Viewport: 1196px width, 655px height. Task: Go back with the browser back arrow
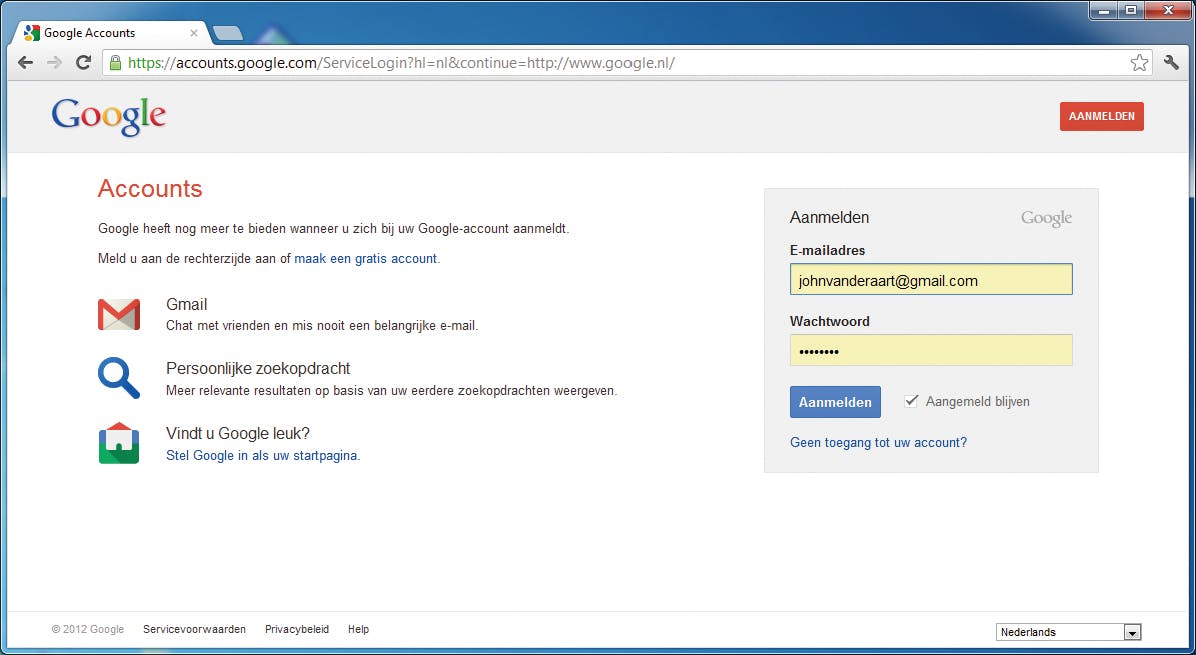pyautogui.click(x=25, y=63)
